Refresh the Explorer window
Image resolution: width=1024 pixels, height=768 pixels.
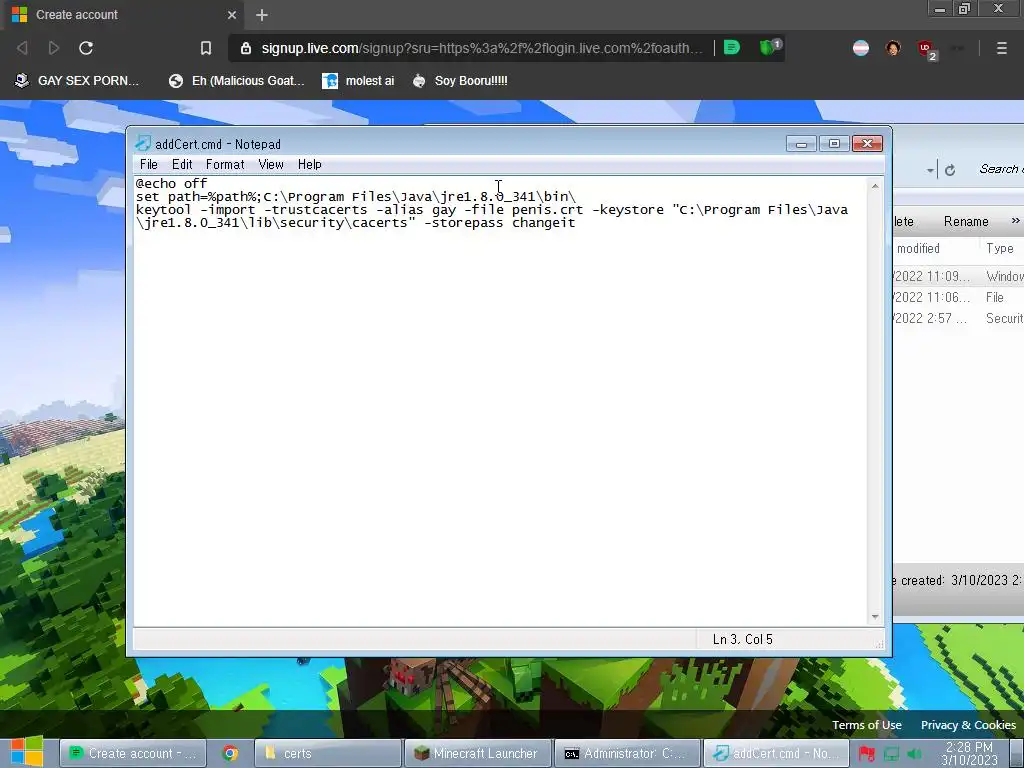coord(950,170)
